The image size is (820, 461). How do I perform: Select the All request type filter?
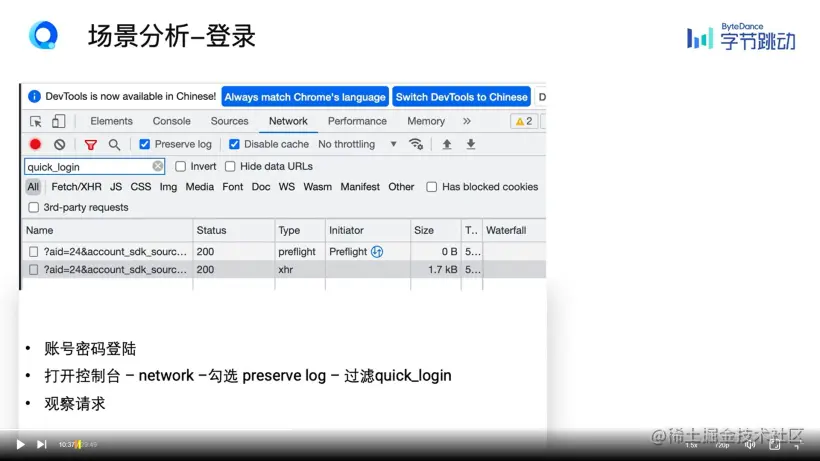tap(33, 187)
